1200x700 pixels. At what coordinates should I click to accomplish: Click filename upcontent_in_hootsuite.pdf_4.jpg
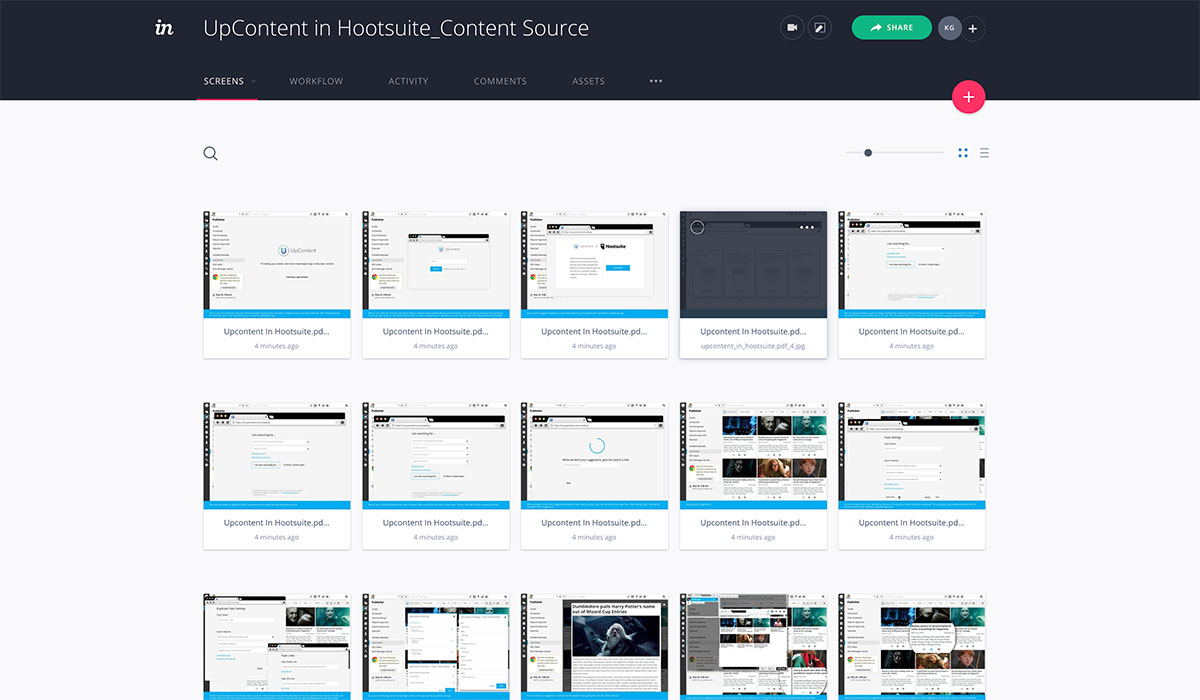click(753, 346)
